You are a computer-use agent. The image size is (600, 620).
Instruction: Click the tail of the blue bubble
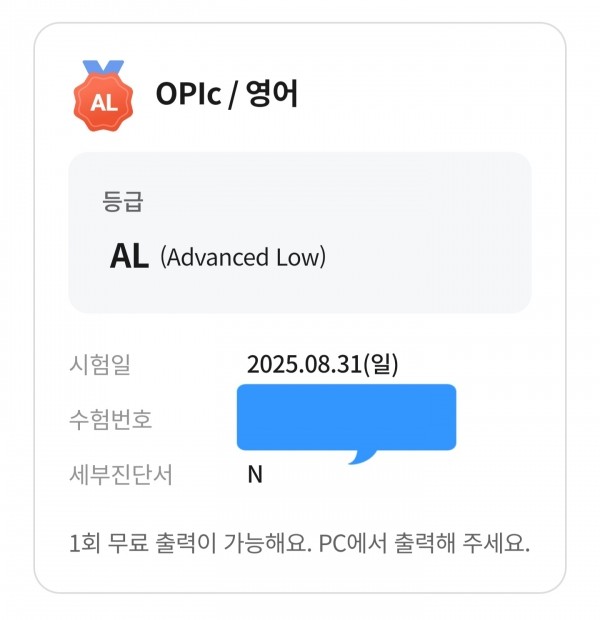[362, 457]
